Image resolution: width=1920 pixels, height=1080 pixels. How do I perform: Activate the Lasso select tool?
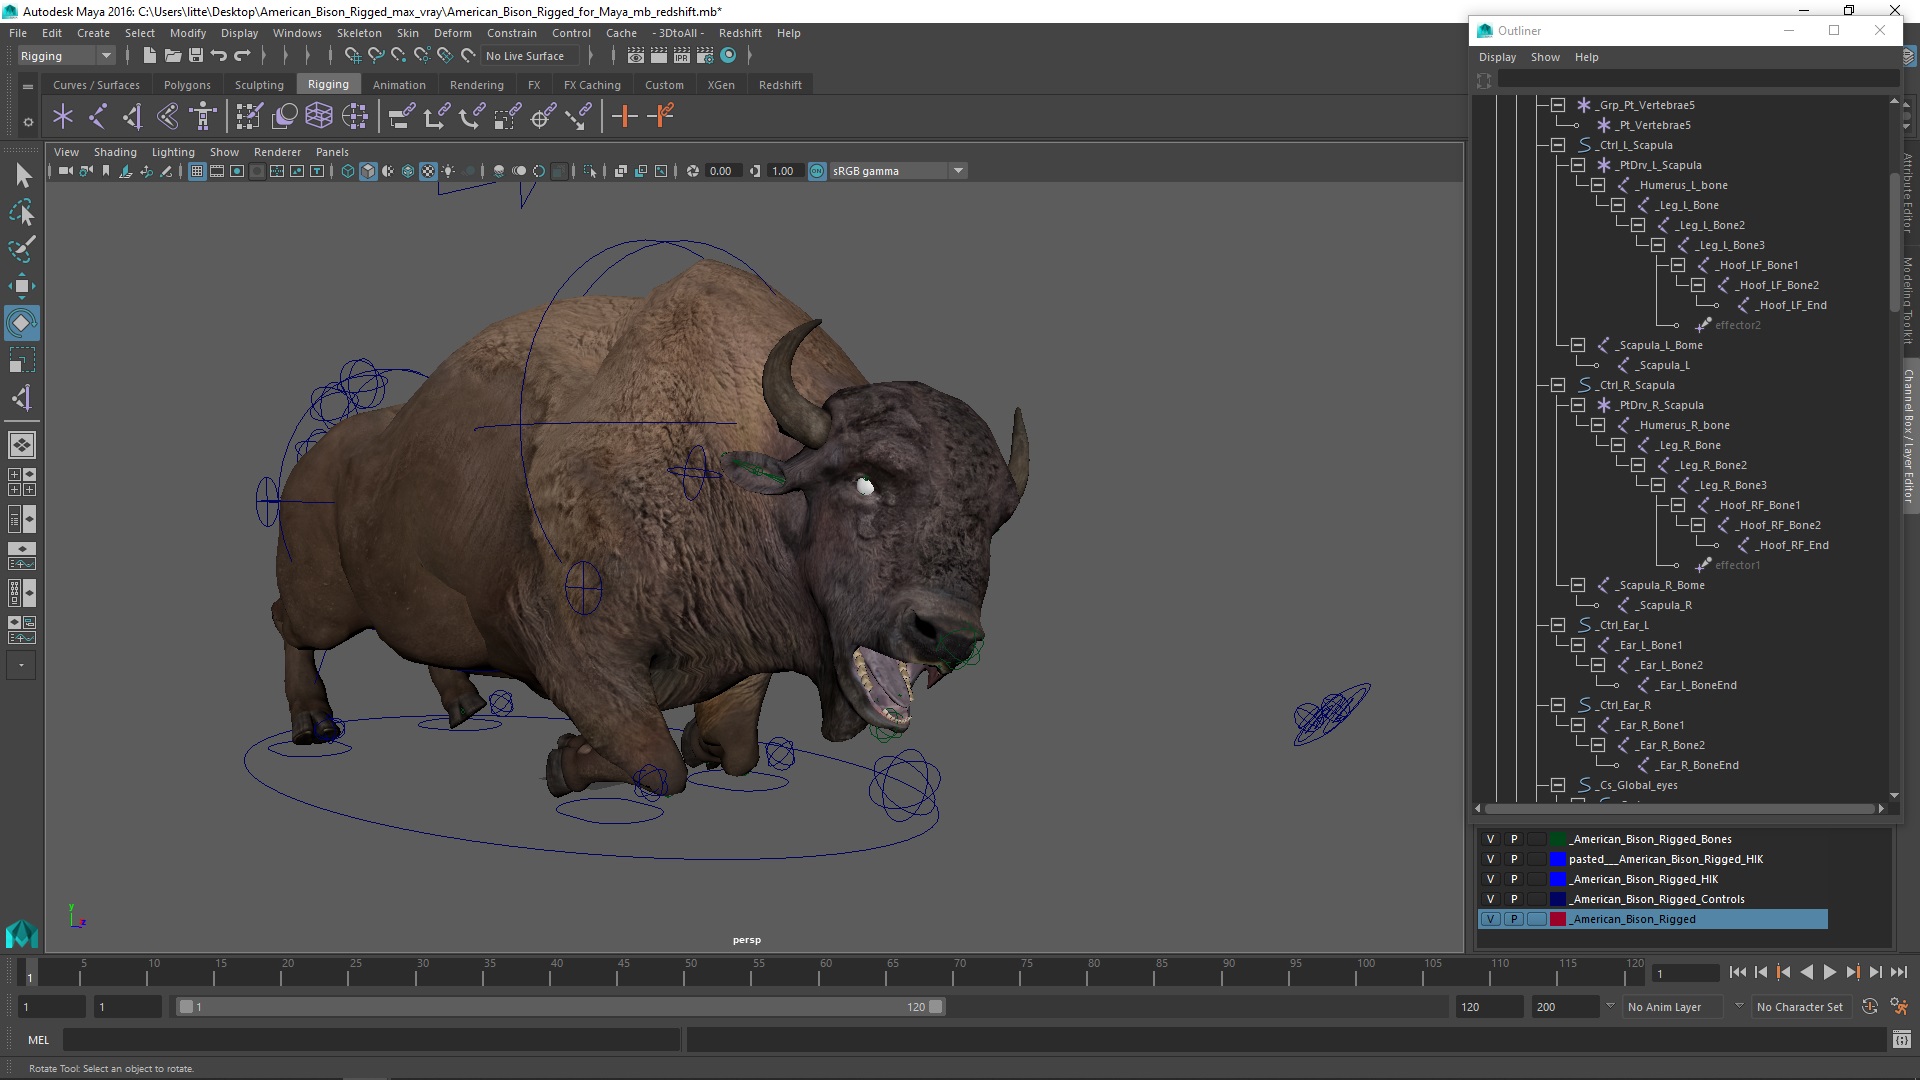click(21, 212)
